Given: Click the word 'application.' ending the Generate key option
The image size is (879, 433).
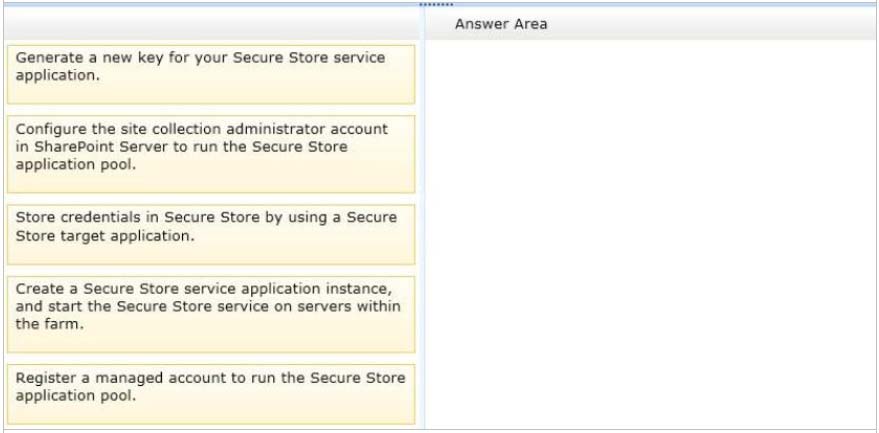Looking at the screenshot, I should point(58,75).
